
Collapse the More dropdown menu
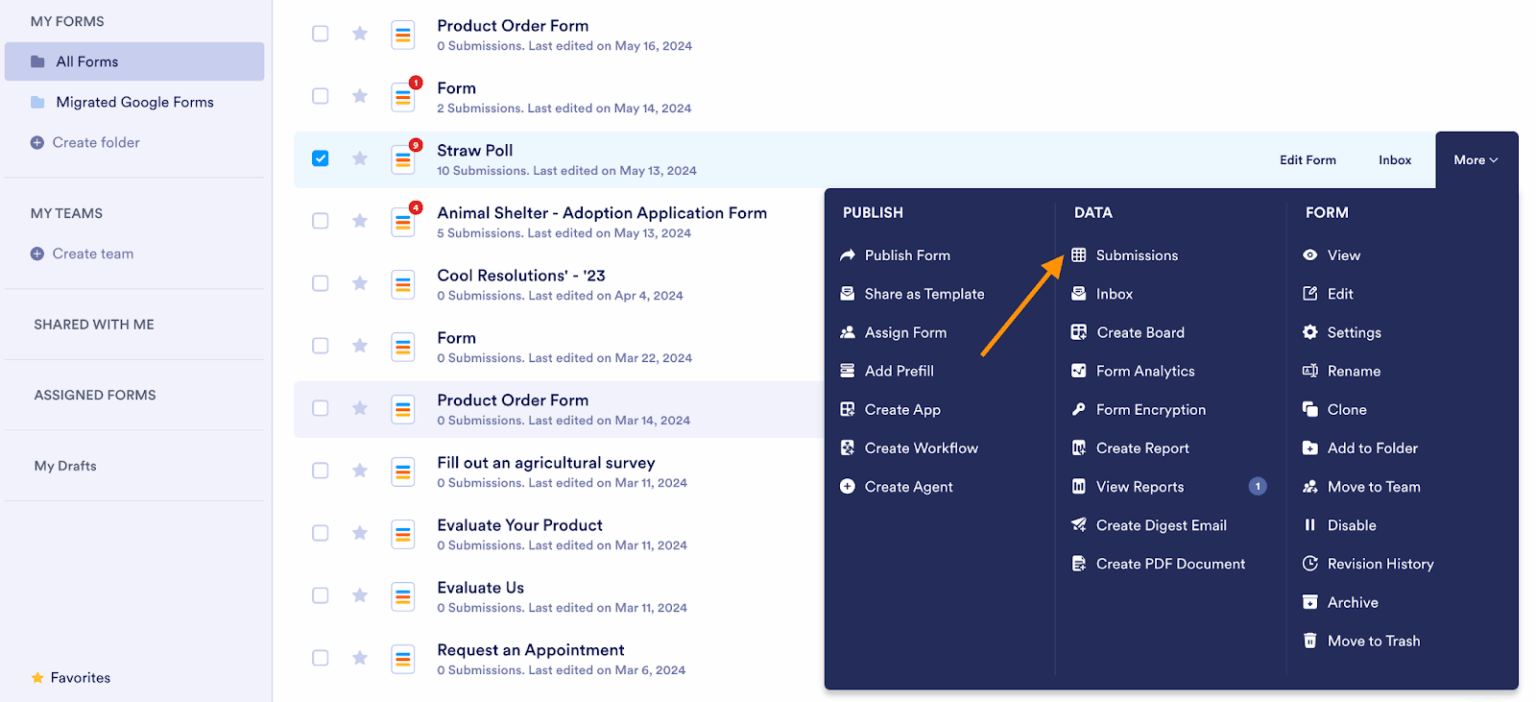point(1474,159)
